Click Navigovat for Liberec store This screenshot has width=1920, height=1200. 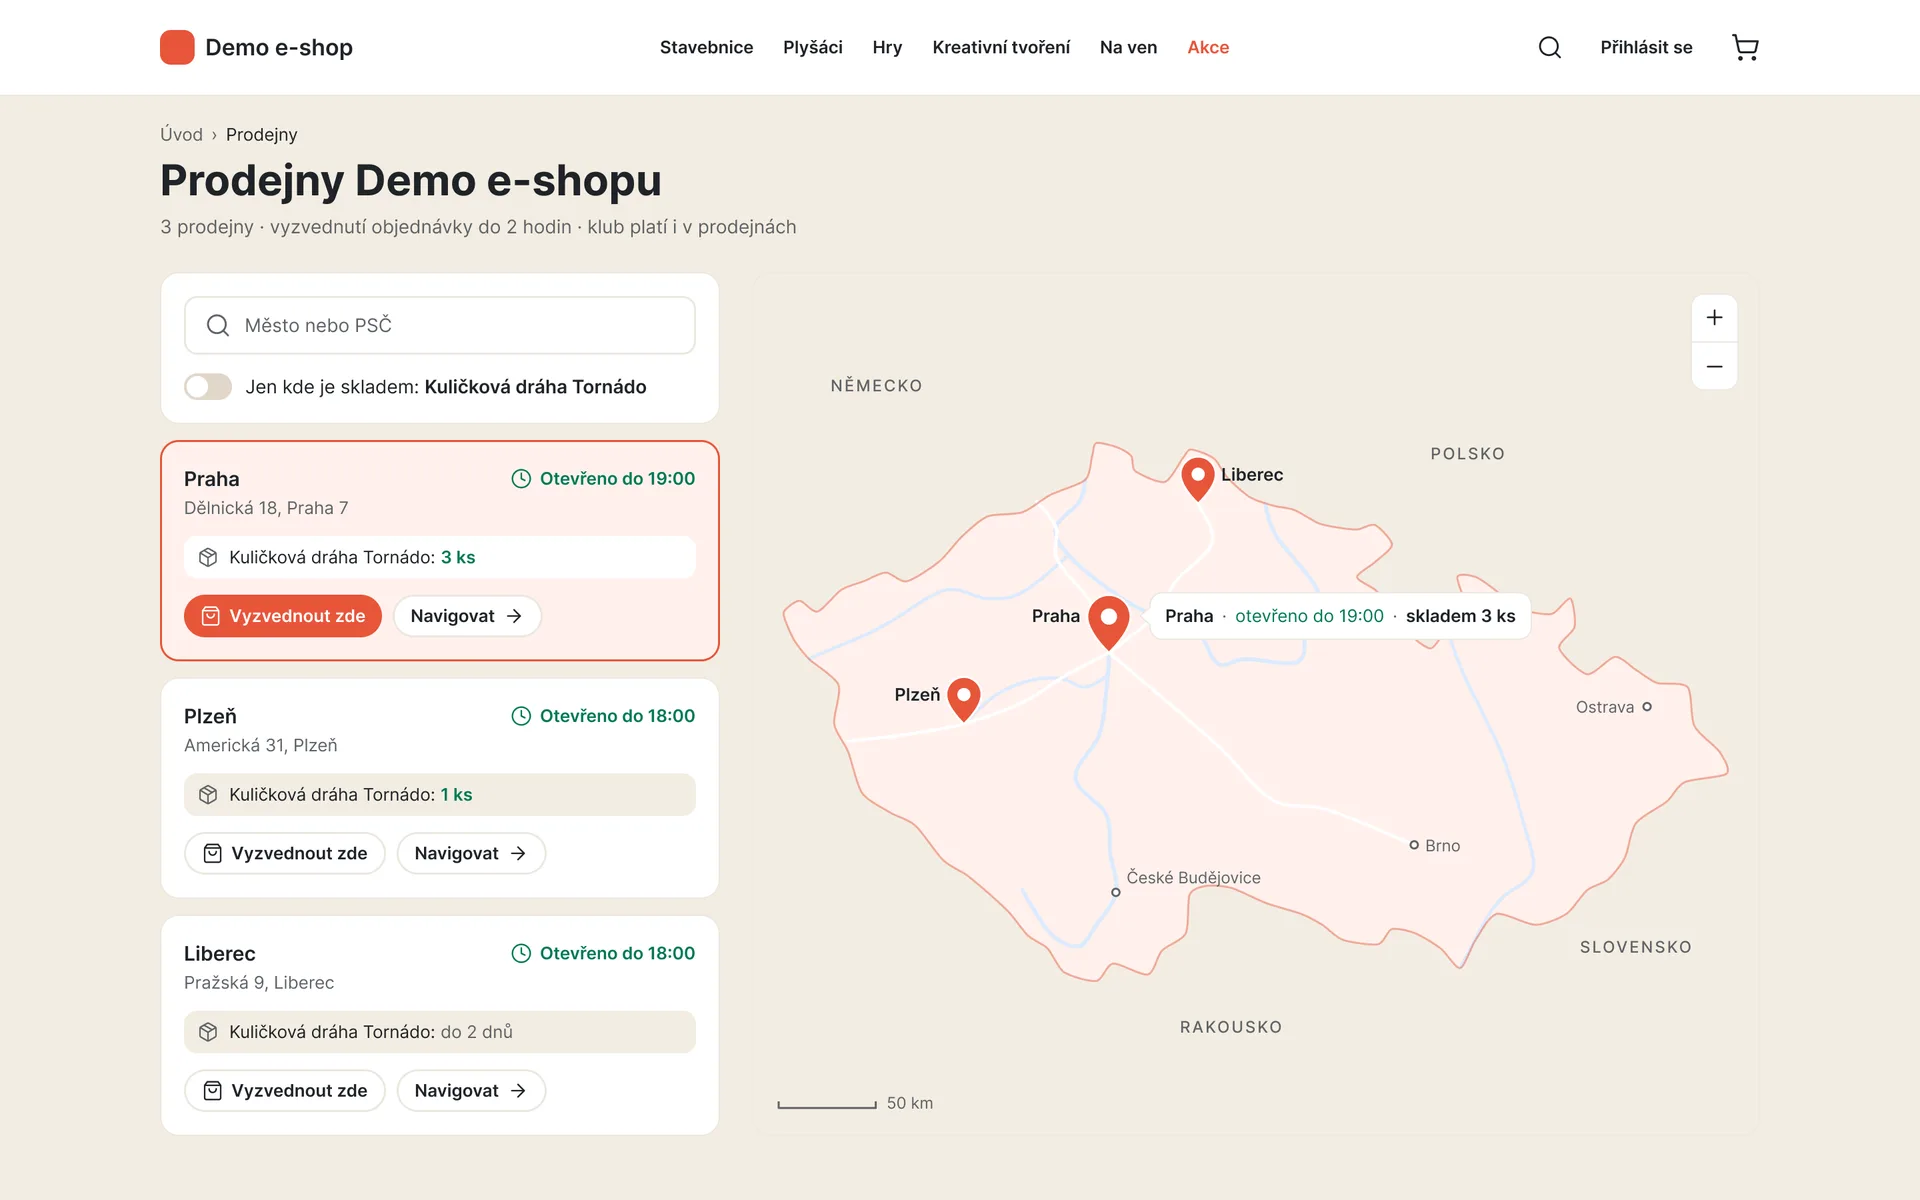coord(471,1090)
